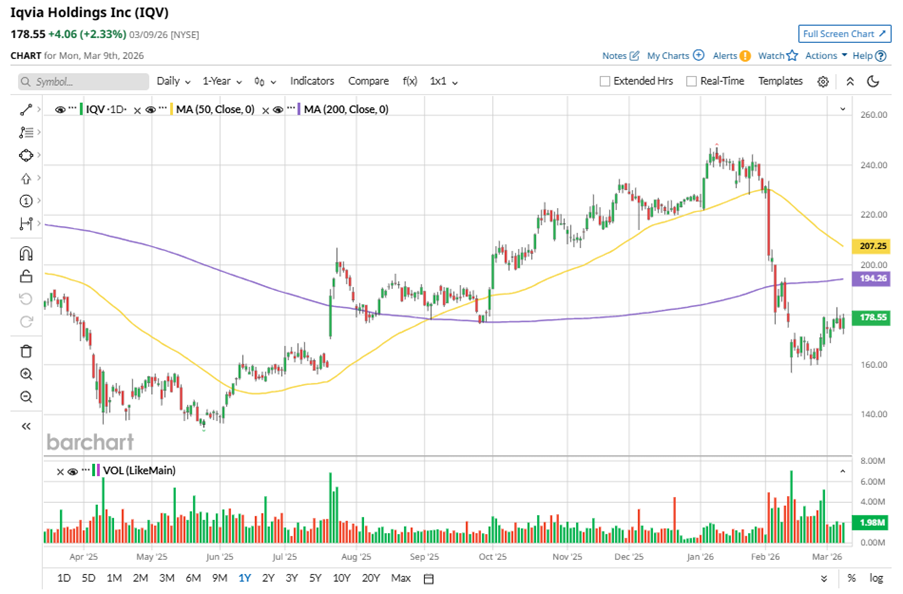This screenshot has height=594, width=903.
Task: Switch to dark mode with moon icon
Action: [873, 81]
